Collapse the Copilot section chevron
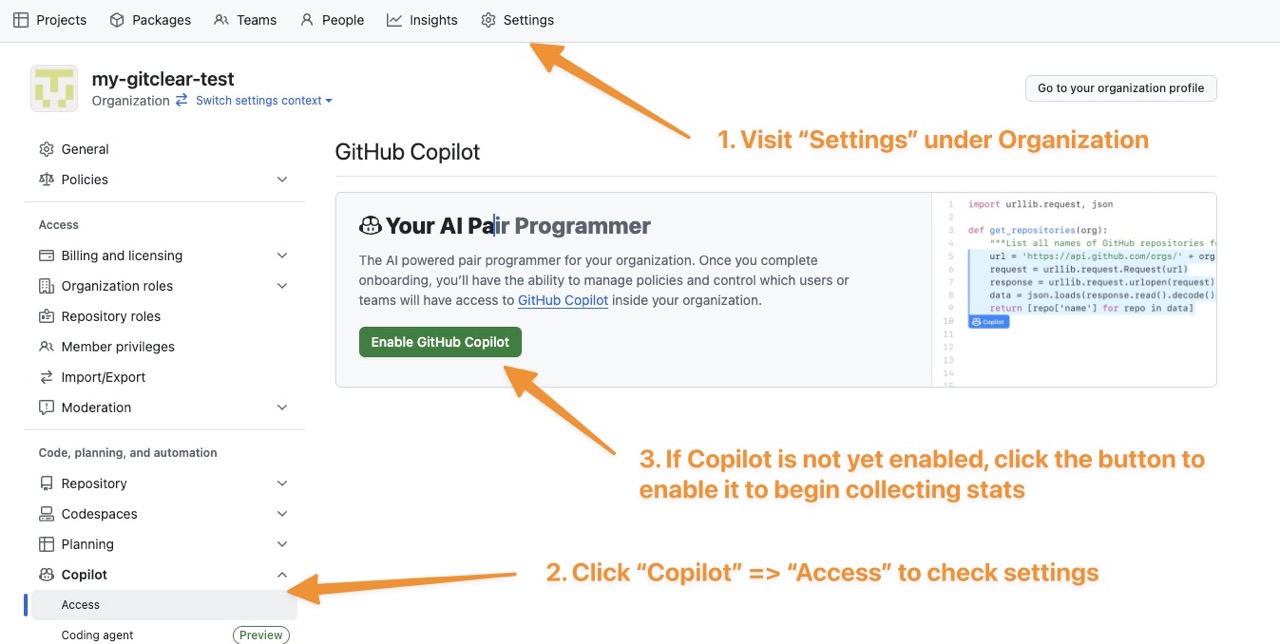 point(282,575)
